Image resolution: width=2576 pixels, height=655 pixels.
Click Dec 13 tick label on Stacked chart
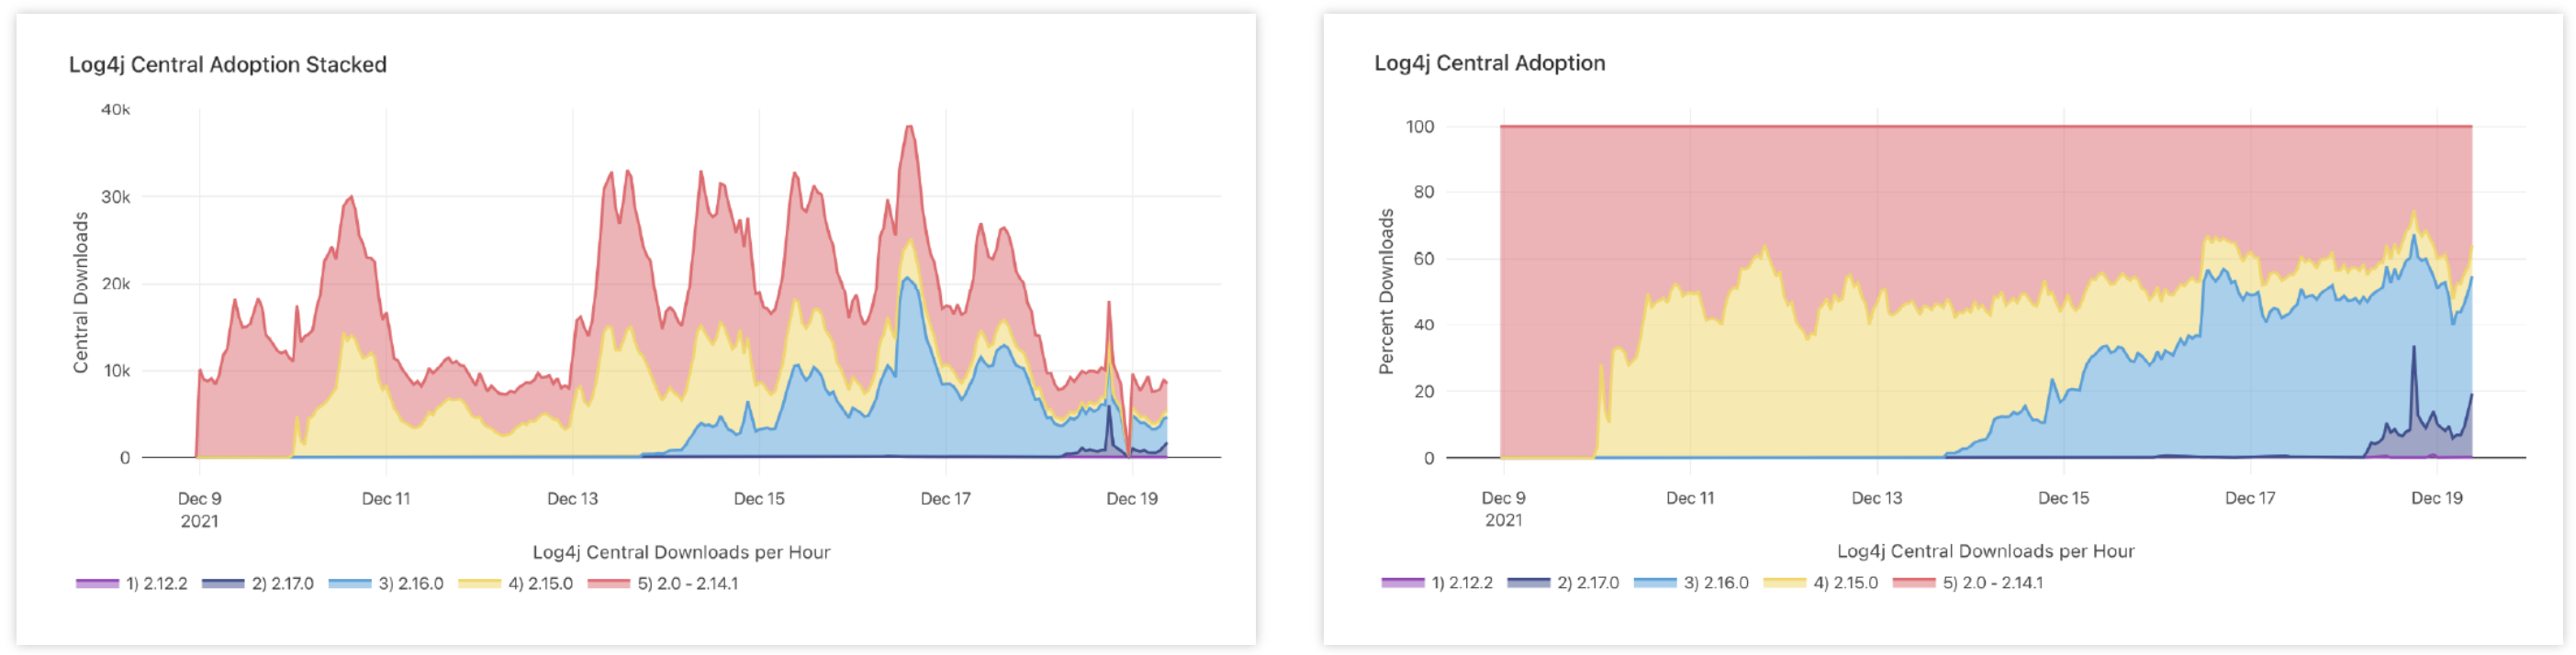tap(572, 499)
